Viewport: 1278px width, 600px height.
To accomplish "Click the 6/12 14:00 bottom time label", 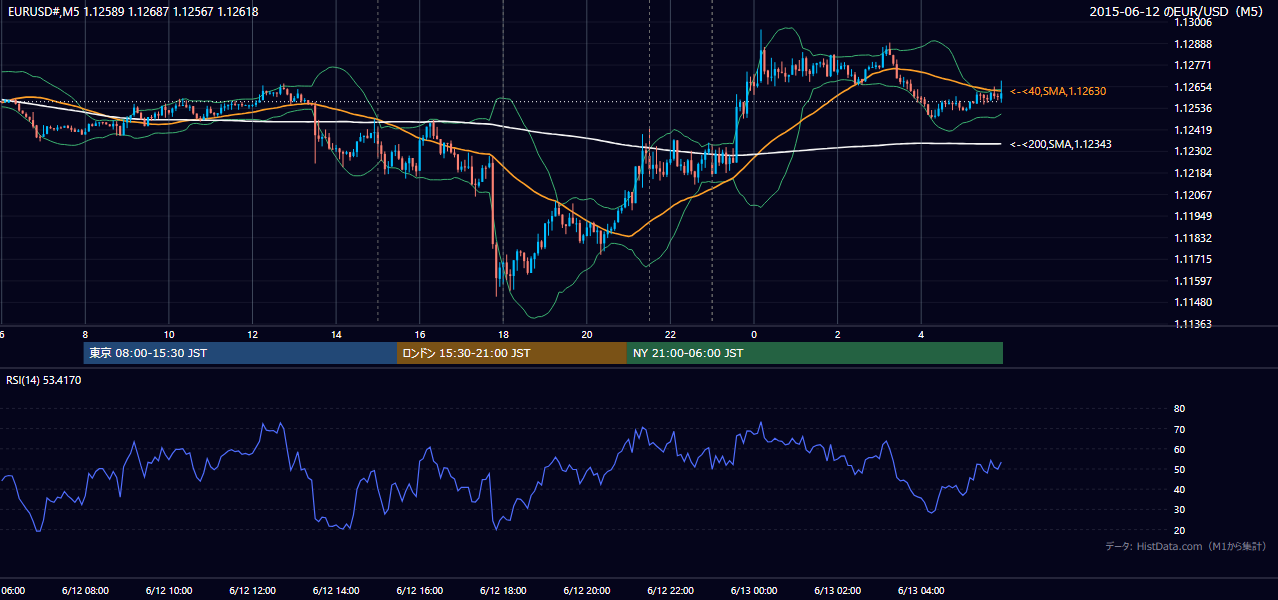I will (336, 590).
